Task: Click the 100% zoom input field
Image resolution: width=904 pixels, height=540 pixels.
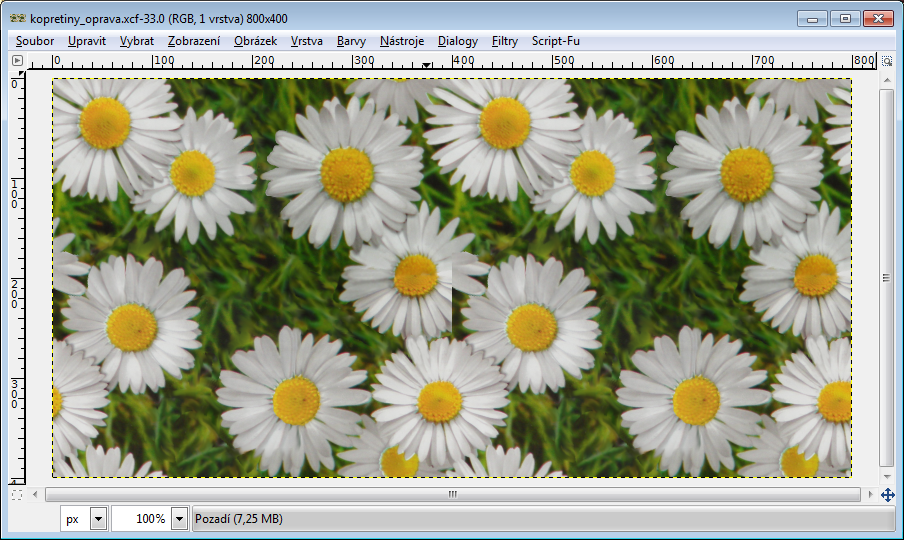Action: [x=142, y=519]
